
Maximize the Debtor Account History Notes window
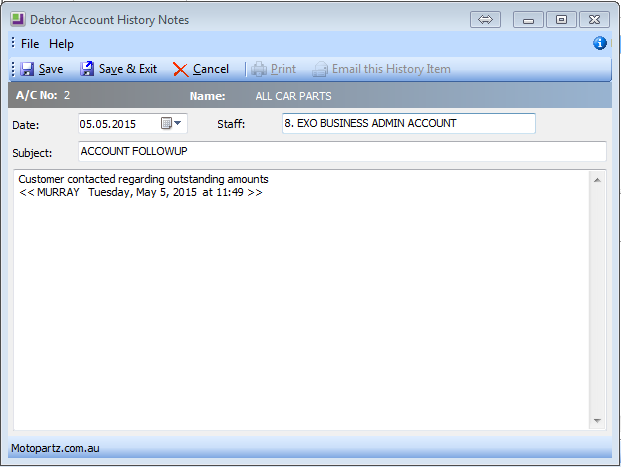(x=561, y=19)
